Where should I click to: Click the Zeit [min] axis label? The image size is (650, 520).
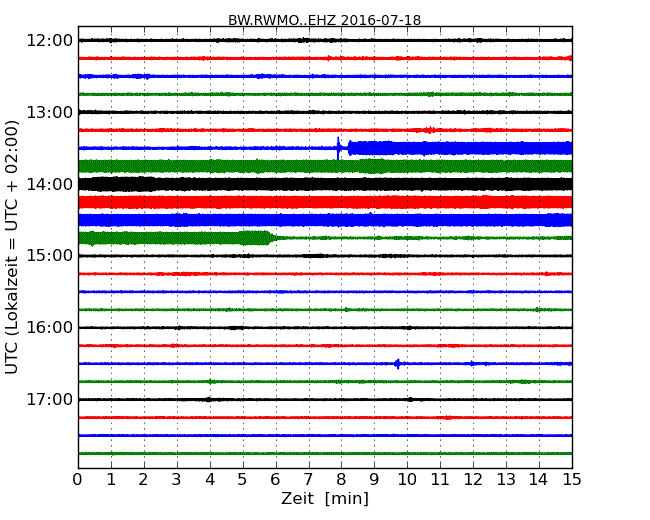click(325, 498)
